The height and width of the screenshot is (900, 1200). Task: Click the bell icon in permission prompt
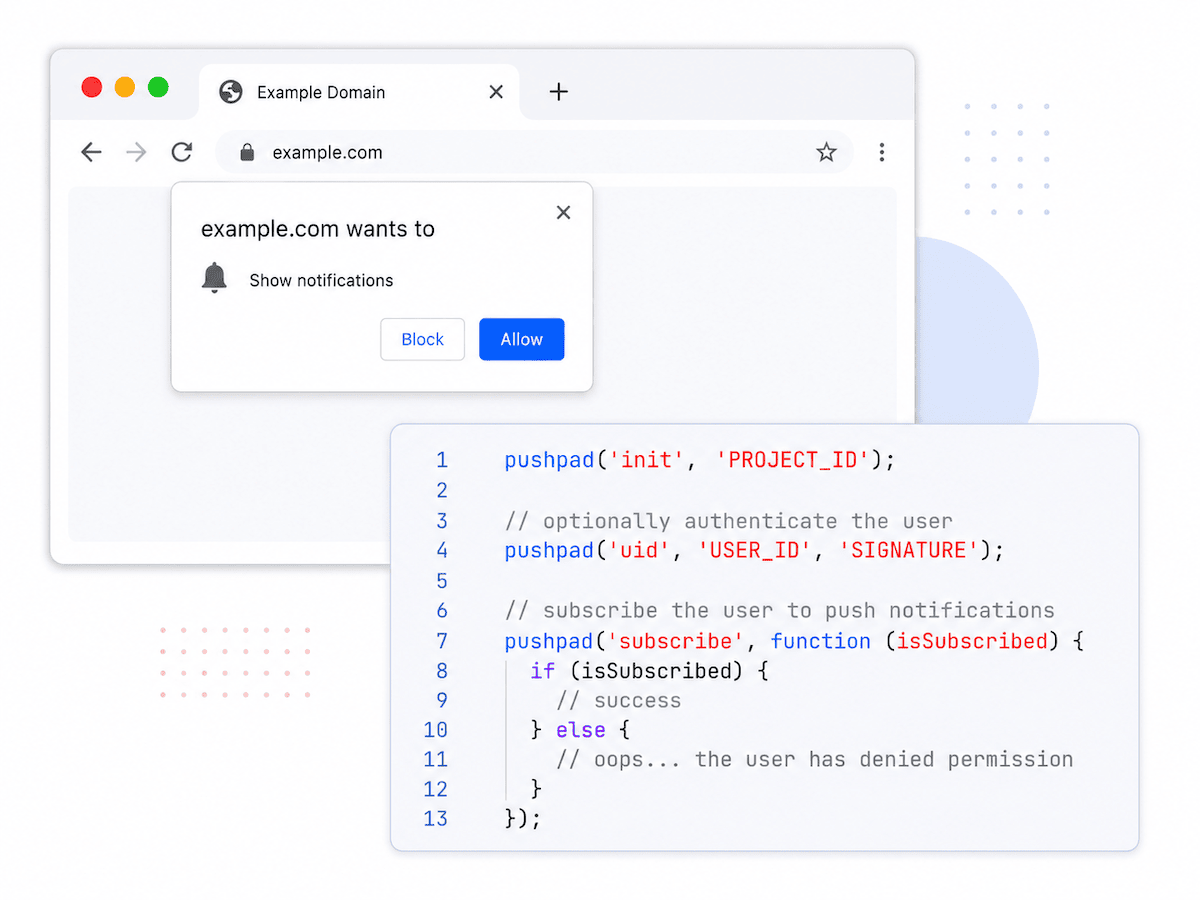(214, 278)
